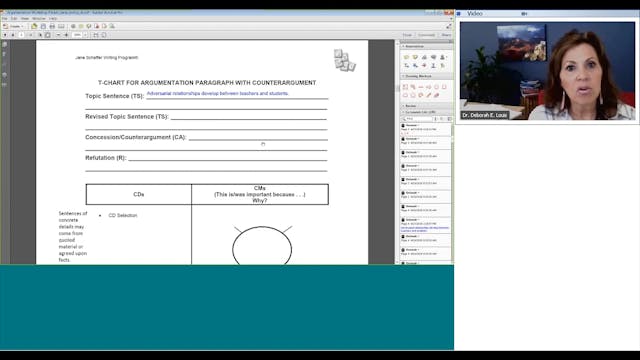Click the document's vertical scrollbar
This screenshot has height=360, width=640.
[397, 152]
